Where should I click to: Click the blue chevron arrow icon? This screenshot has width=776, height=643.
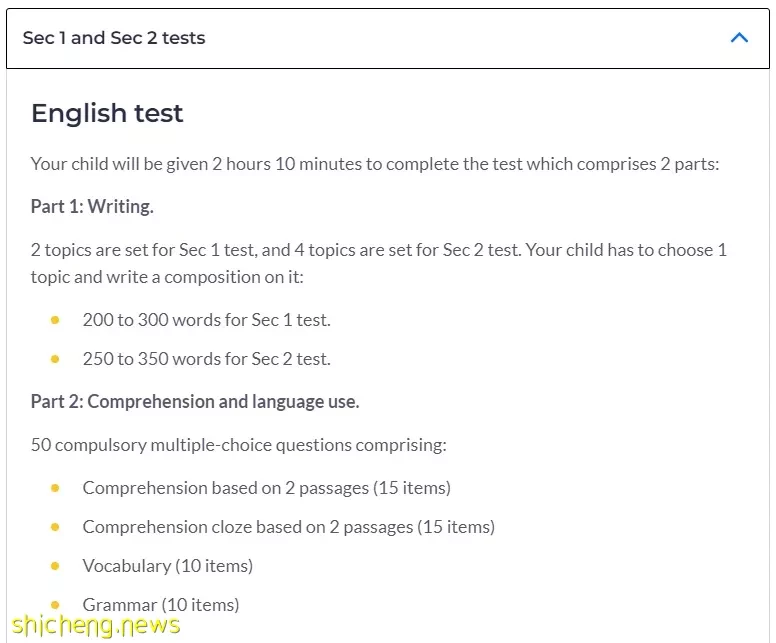click(739, 38)
